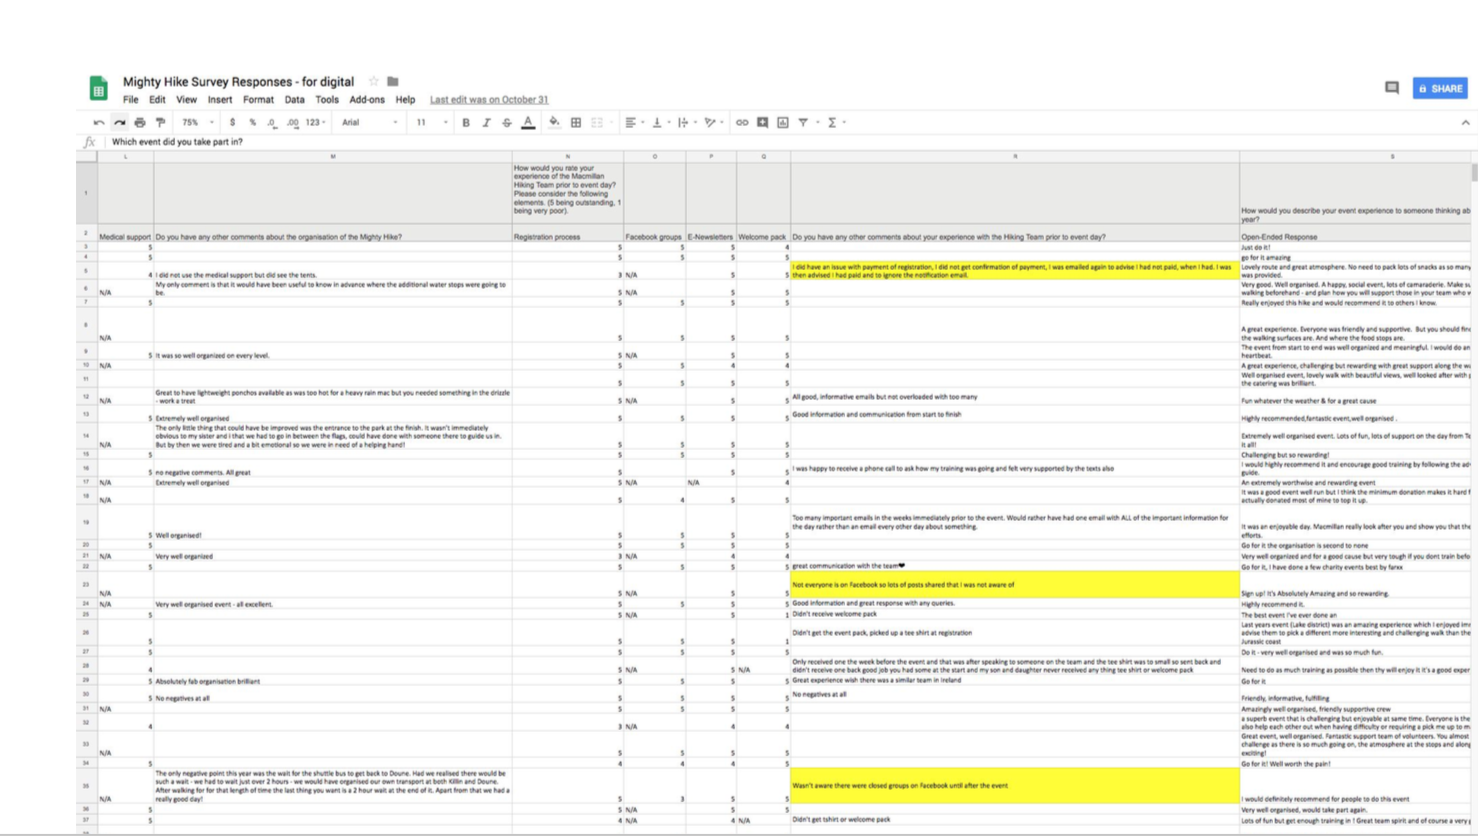Open the cell borders icon

point(576,122)
